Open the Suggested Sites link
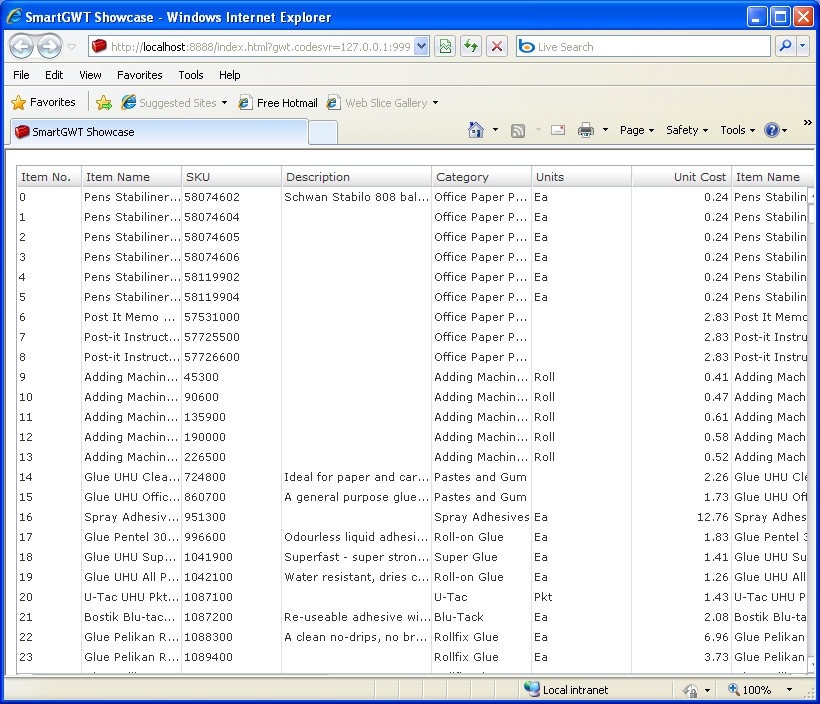 point(174,103)
